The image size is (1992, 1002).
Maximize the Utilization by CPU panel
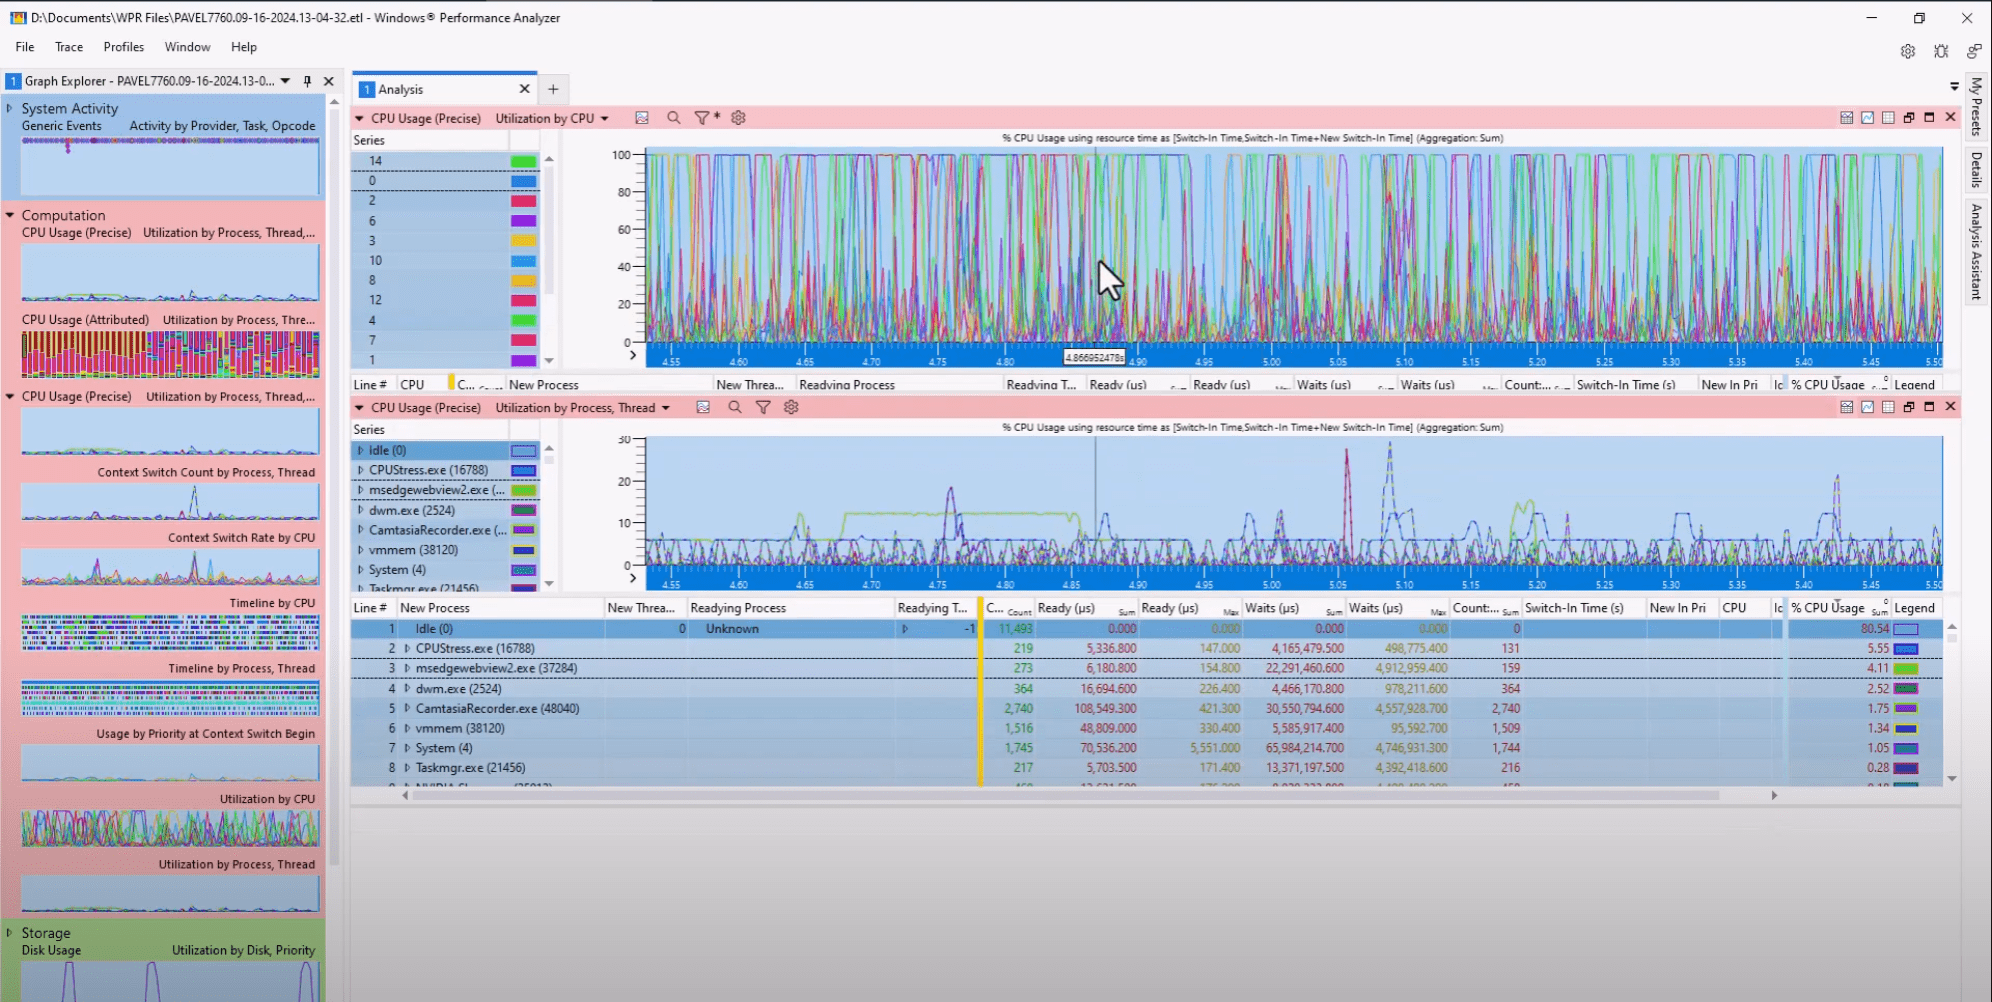click(x=1929, y=118)
